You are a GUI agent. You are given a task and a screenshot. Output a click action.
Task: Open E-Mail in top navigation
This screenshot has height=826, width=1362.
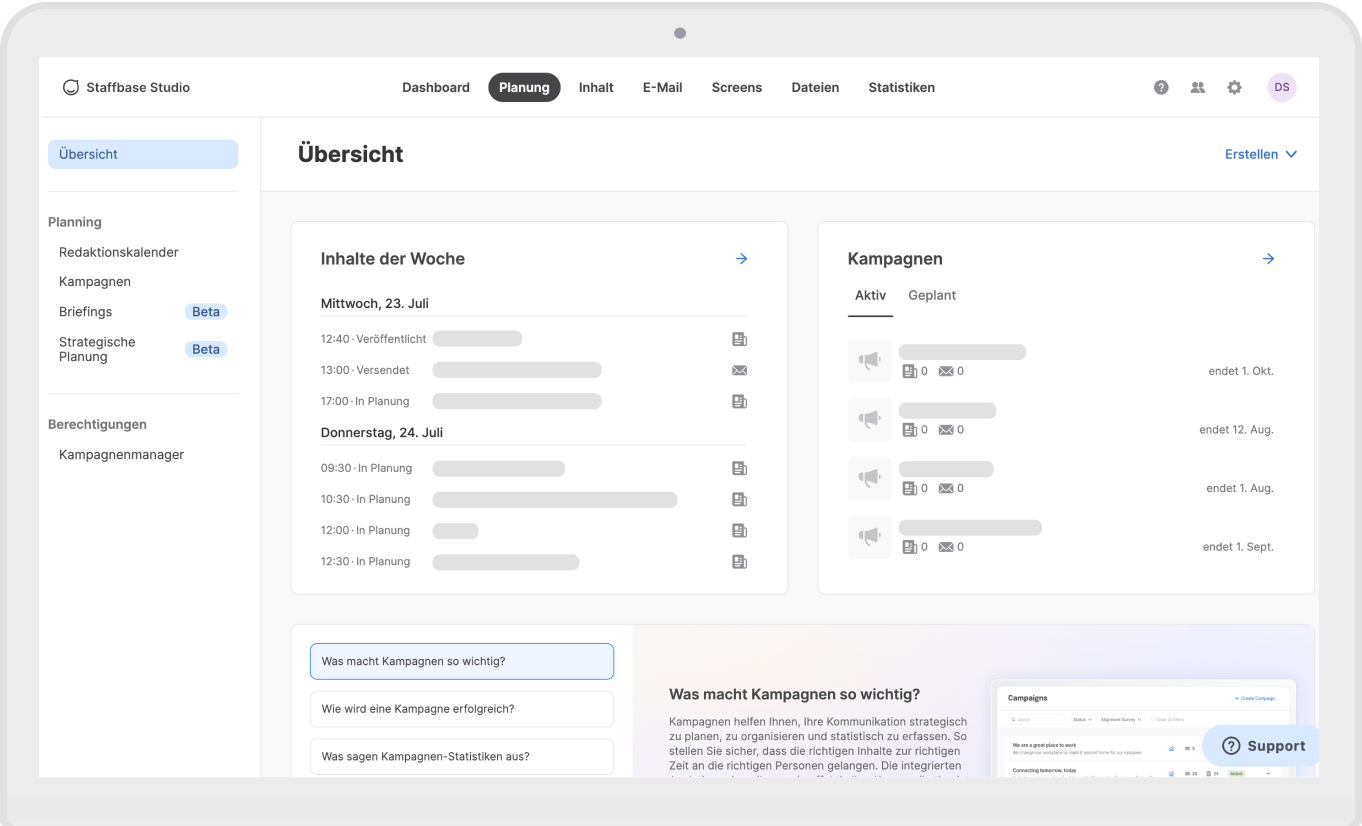(x=663, y=87)
